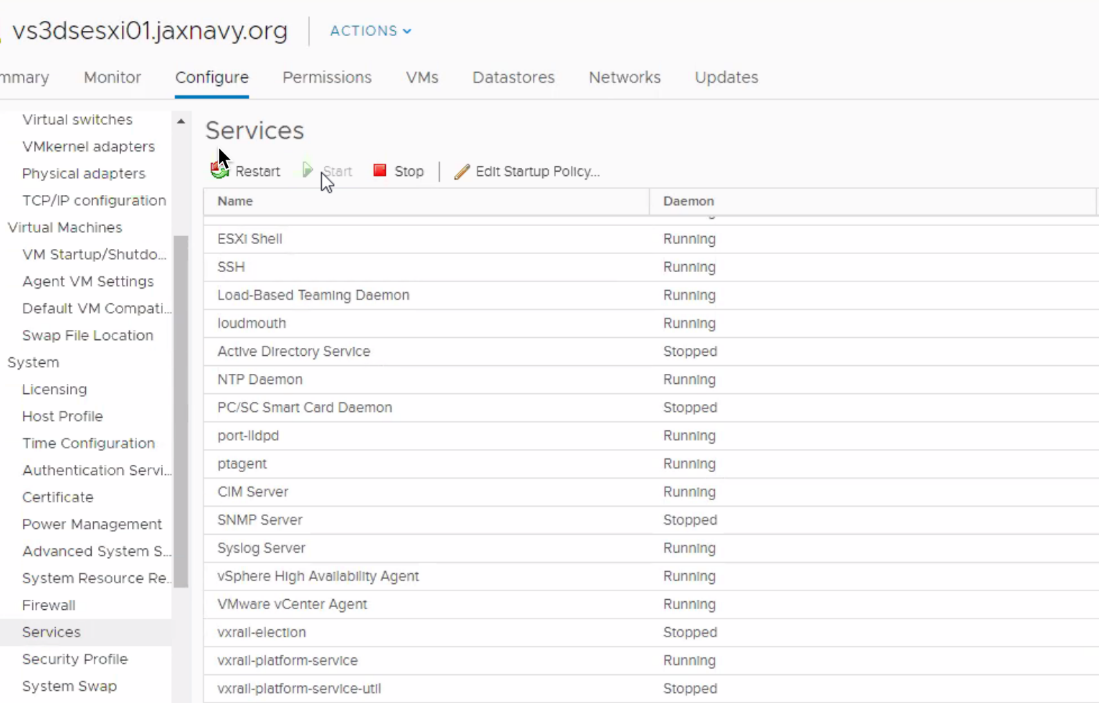Screen dimensions: 1099x703
Task: Select vSphere High Availability Agent row
Action: [x=651, y=576]
